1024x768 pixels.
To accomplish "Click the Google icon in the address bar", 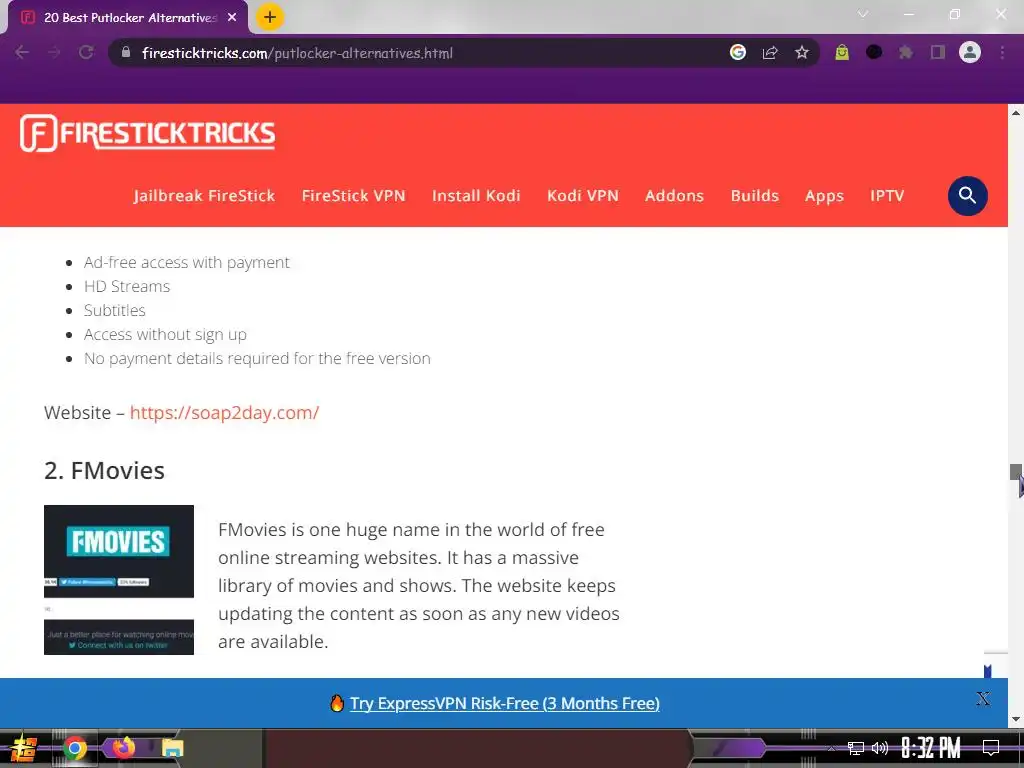I will tap(738, 52).
